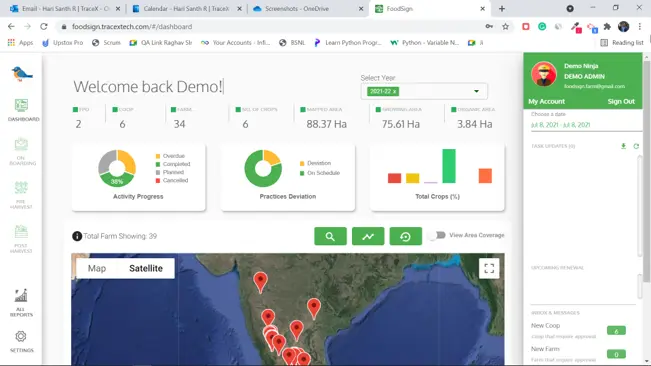Click the password key icon in the address bar
651x366 pixels.
click(489, 27)
